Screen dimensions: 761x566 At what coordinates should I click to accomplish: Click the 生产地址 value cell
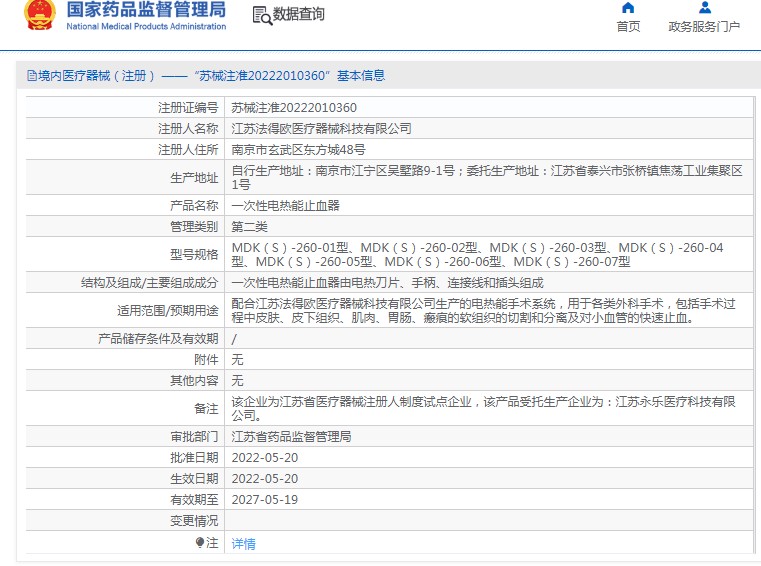click(489, 177)
